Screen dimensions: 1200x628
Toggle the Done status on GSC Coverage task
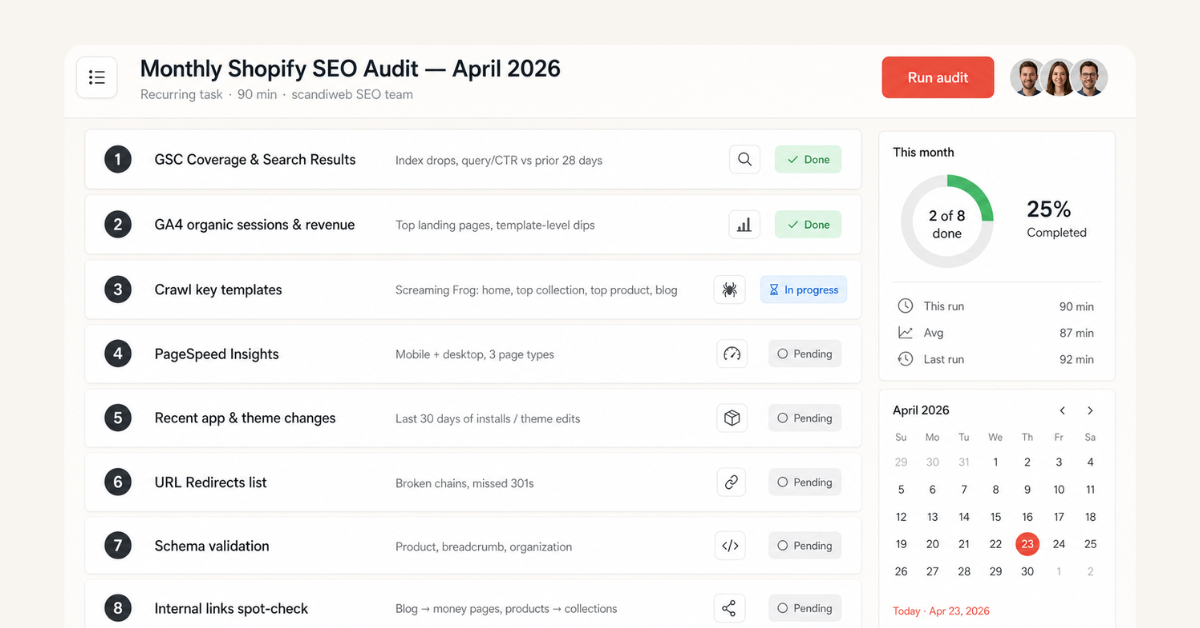click(x=808, y=159)
